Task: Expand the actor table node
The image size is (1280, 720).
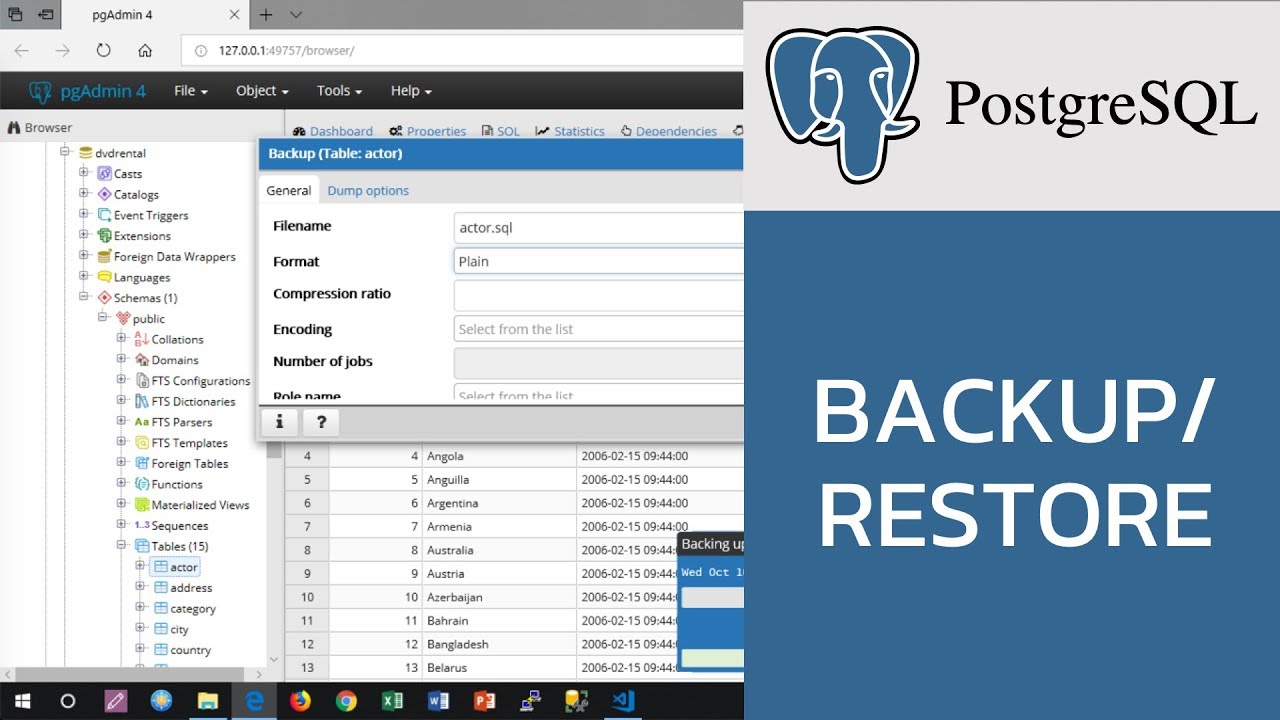Action: coord(141,567)
